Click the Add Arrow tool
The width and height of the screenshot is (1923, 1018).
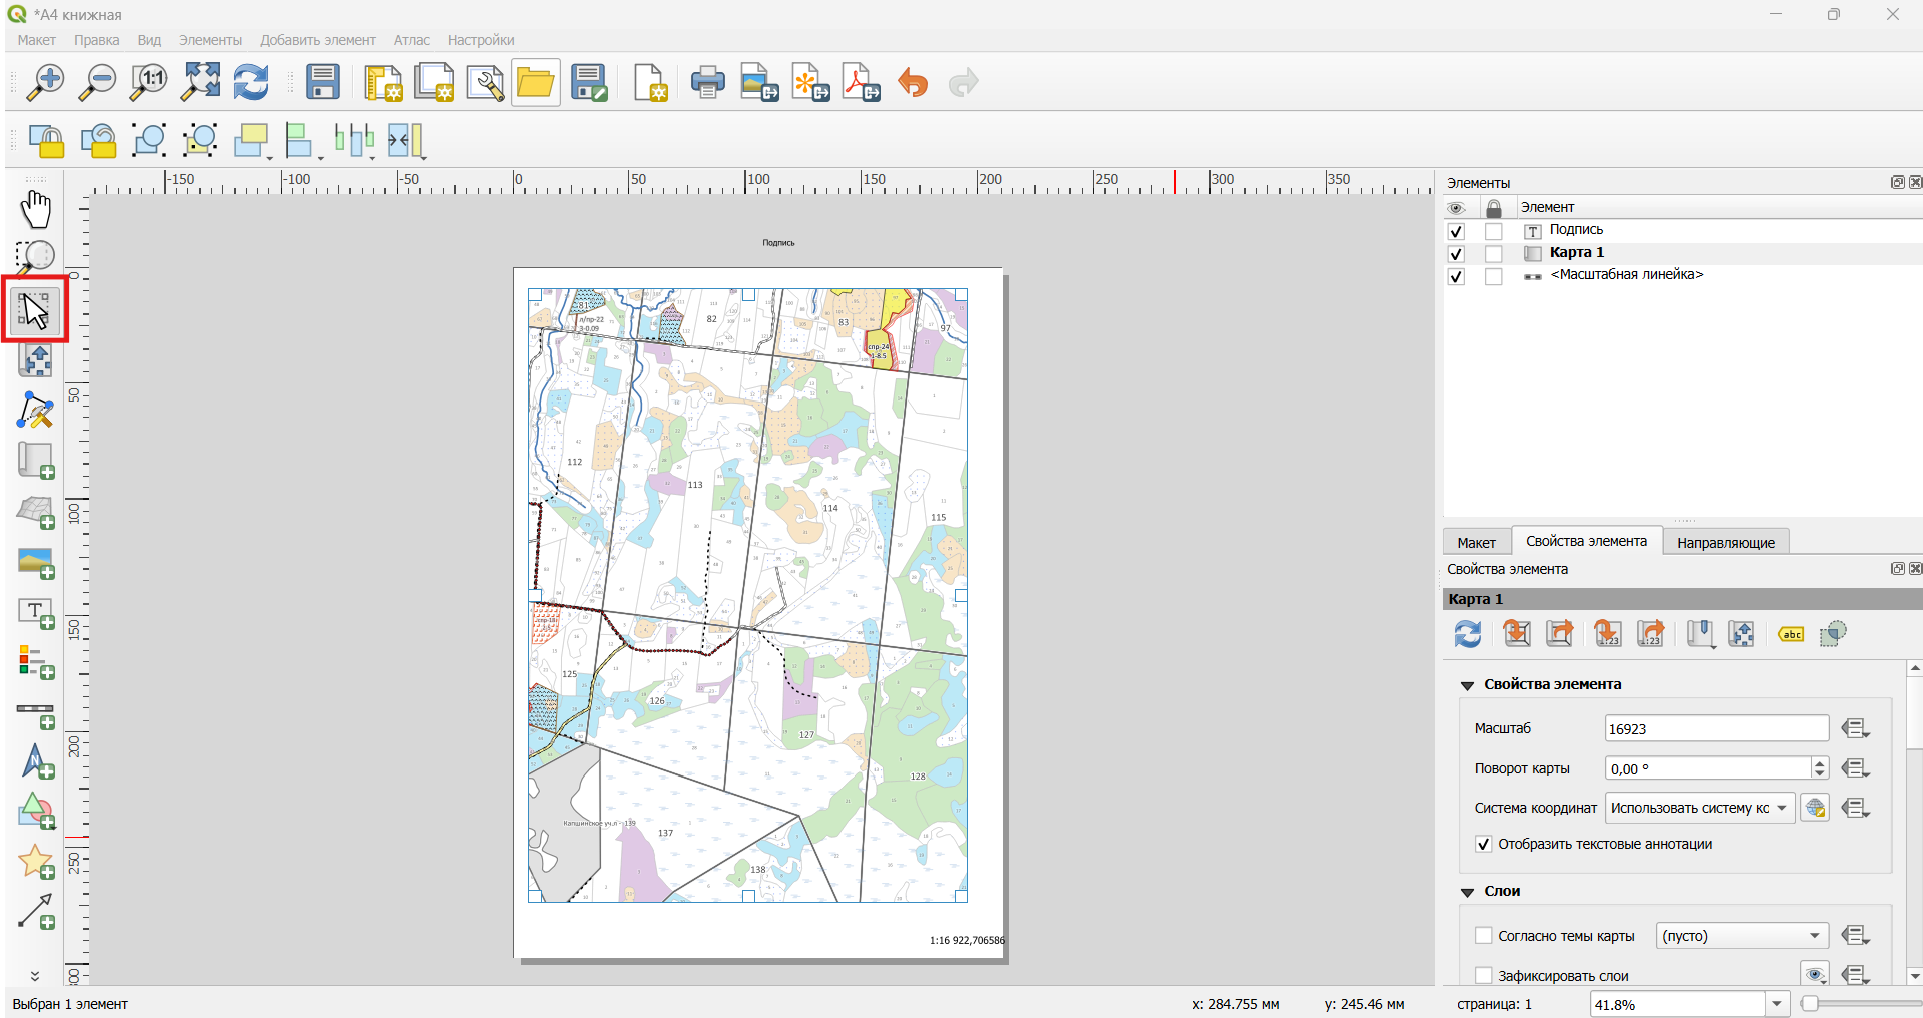(x=36, y=911)
